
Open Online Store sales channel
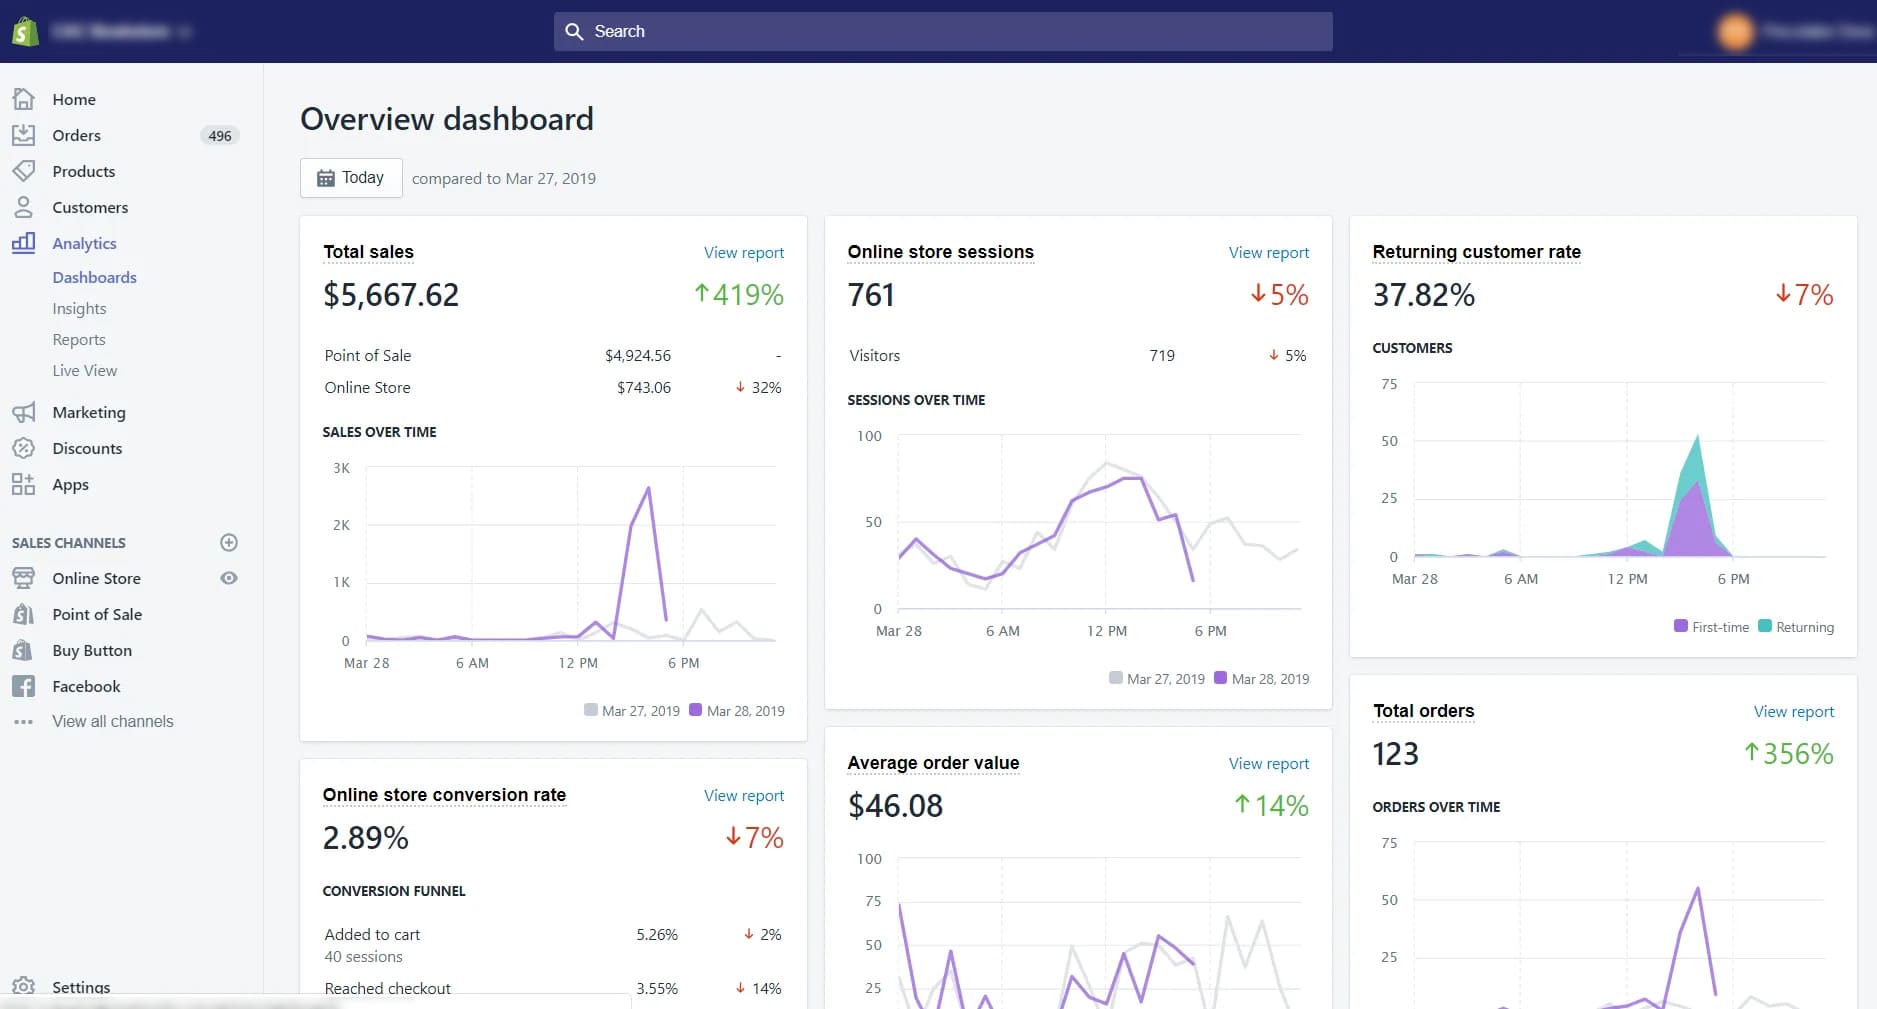(x=97, y=578)
